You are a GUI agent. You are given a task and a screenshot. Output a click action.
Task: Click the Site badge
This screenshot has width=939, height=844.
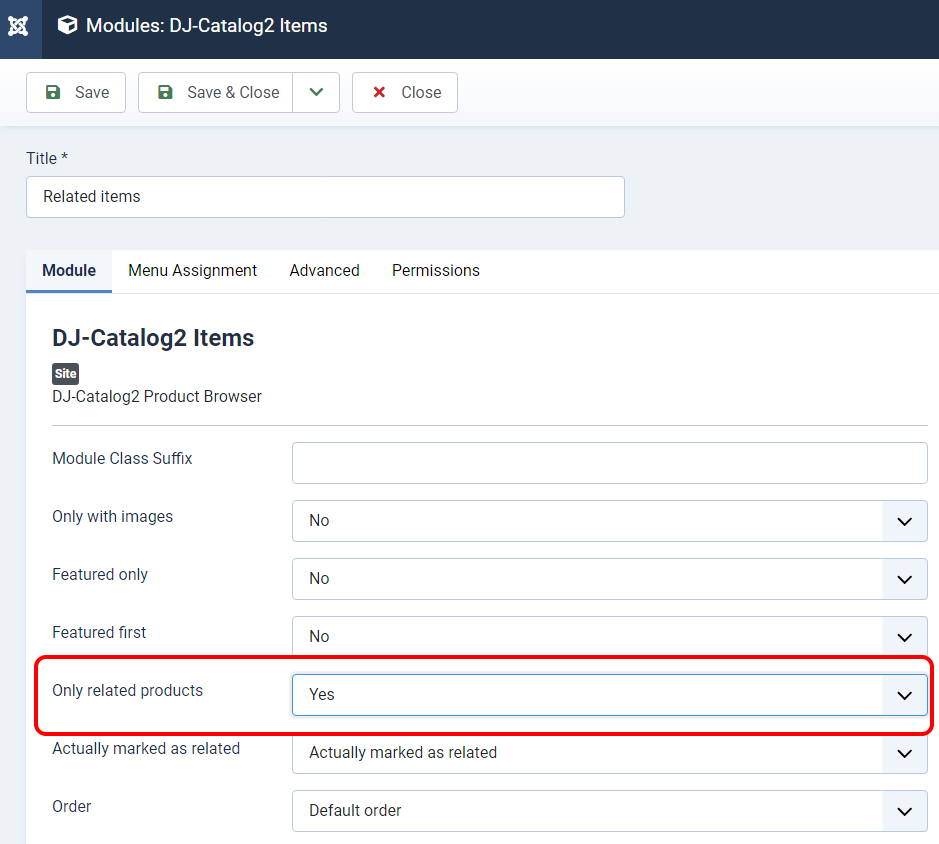(65, 374)
